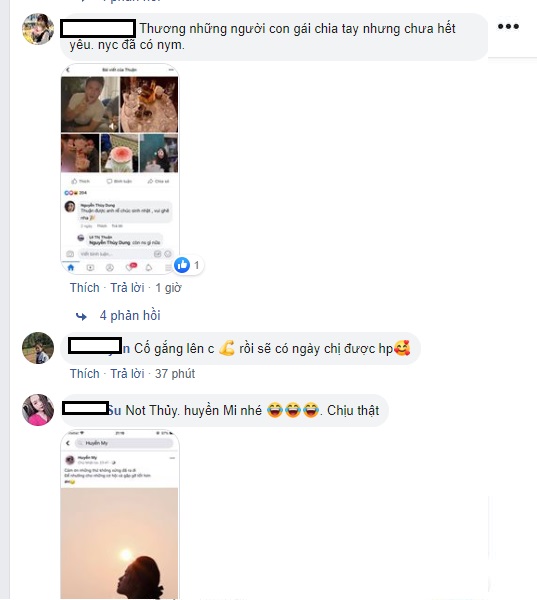Open the third commenter's name ending in Su

coord(92,409)
